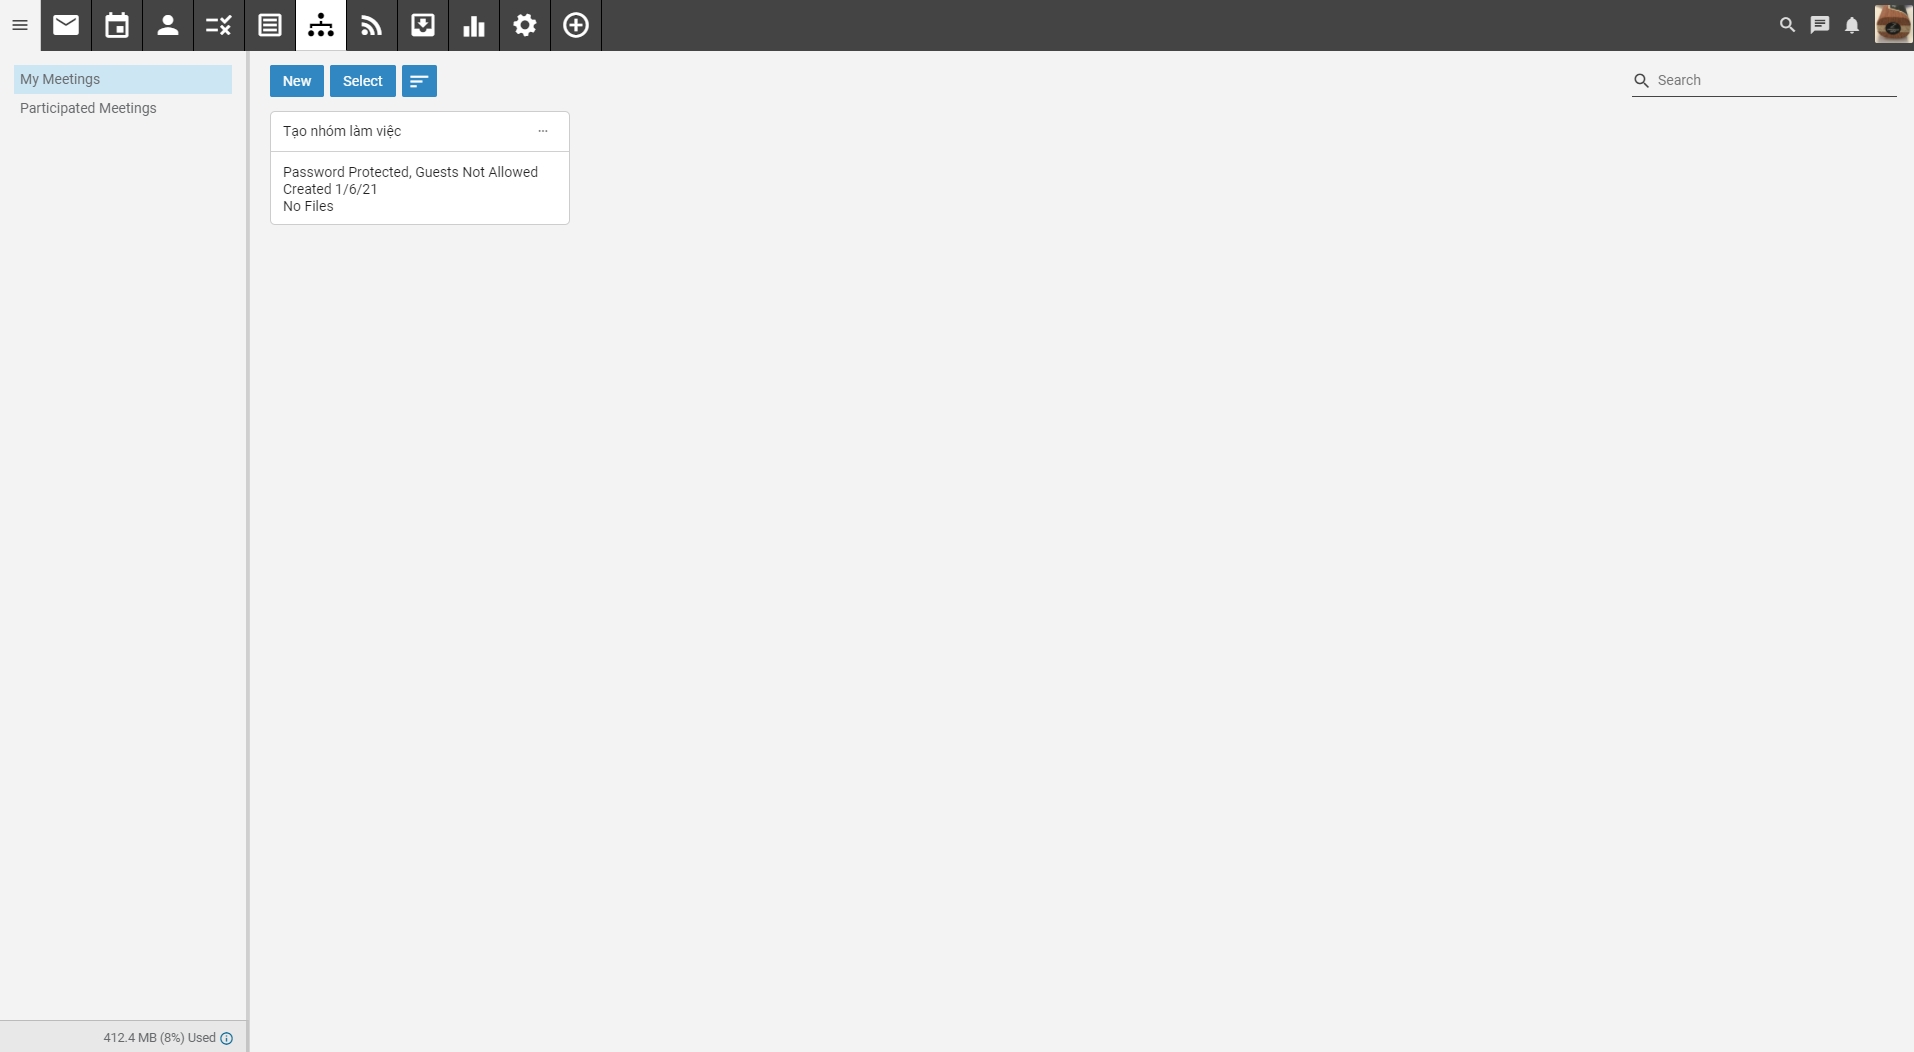
Task: Switch to Participated Meetings
Action: (88, 108)
